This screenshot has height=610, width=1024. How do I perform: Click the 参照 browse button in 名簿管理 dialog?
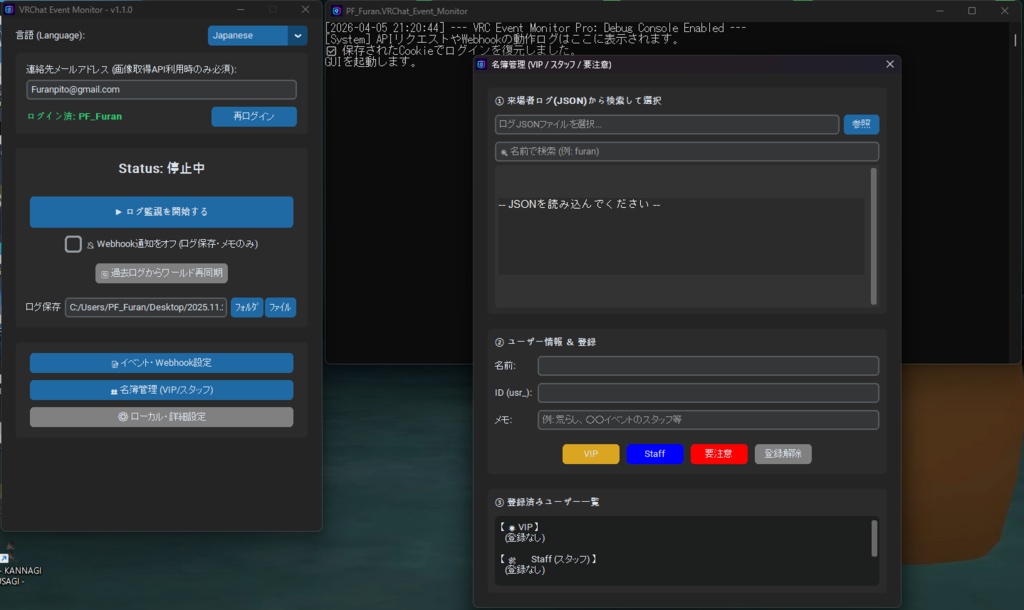pyautogui.click(x=861, y=124)
